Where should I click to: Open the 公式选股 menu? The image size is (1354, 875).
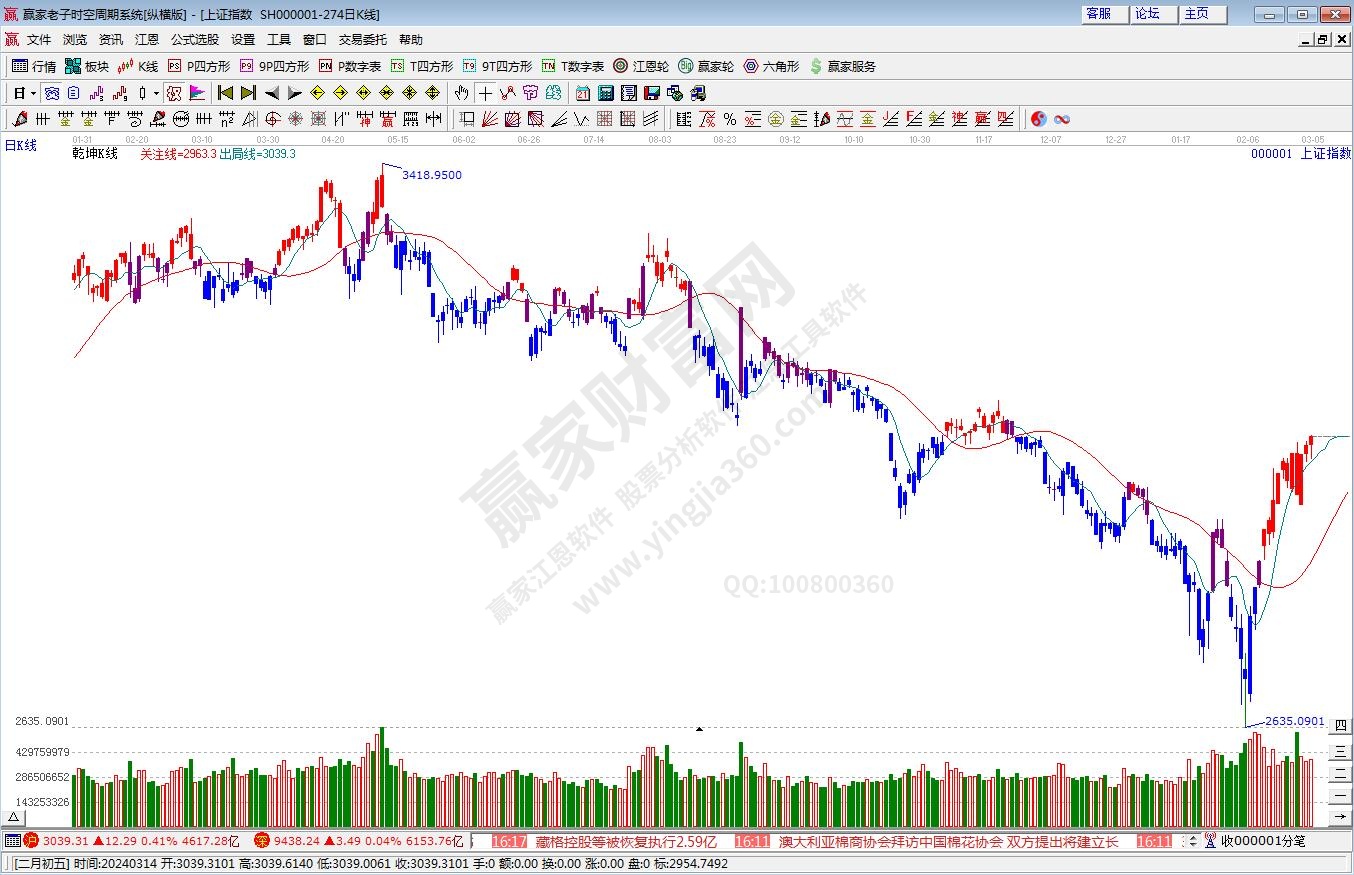point(194,40)
